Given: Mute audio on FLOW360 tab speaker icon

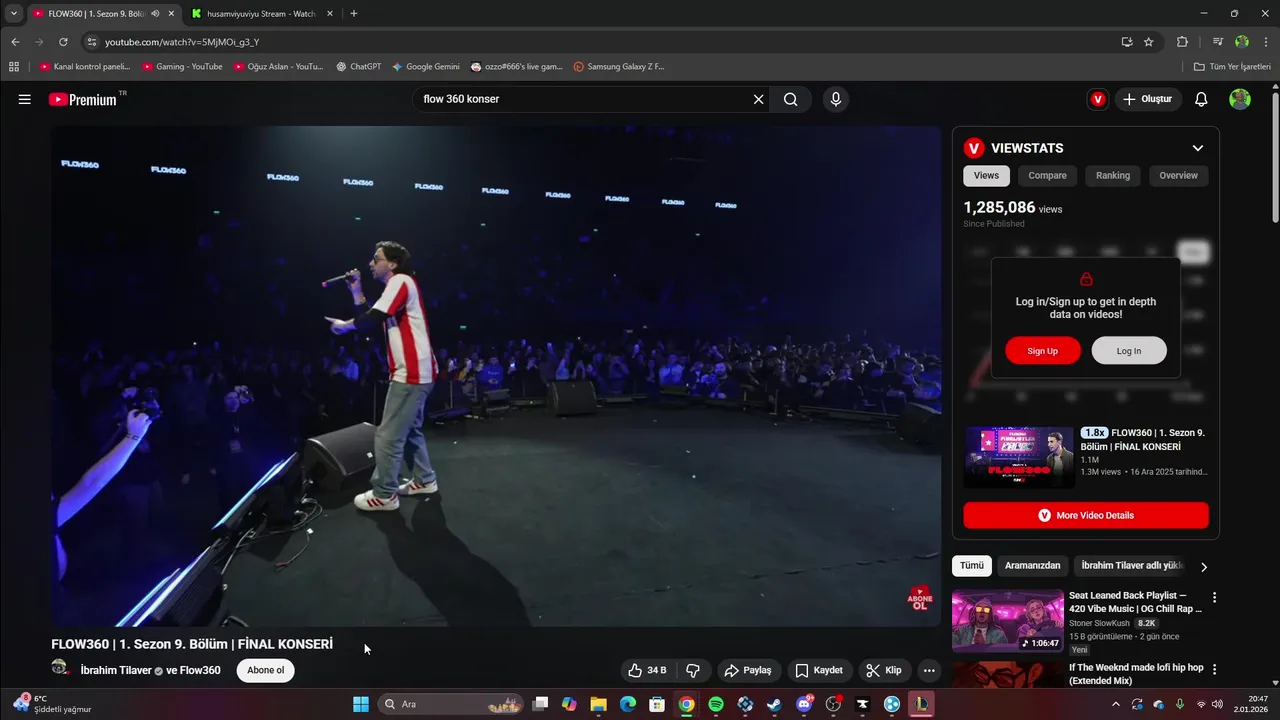Looking at the screenshot, I should (155, 14).
